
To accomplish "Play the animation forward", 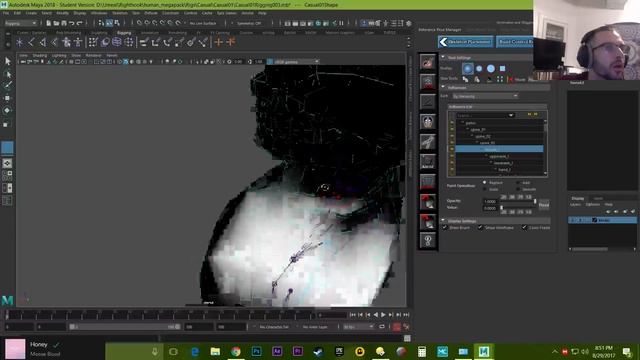I will tap(383, 315).
